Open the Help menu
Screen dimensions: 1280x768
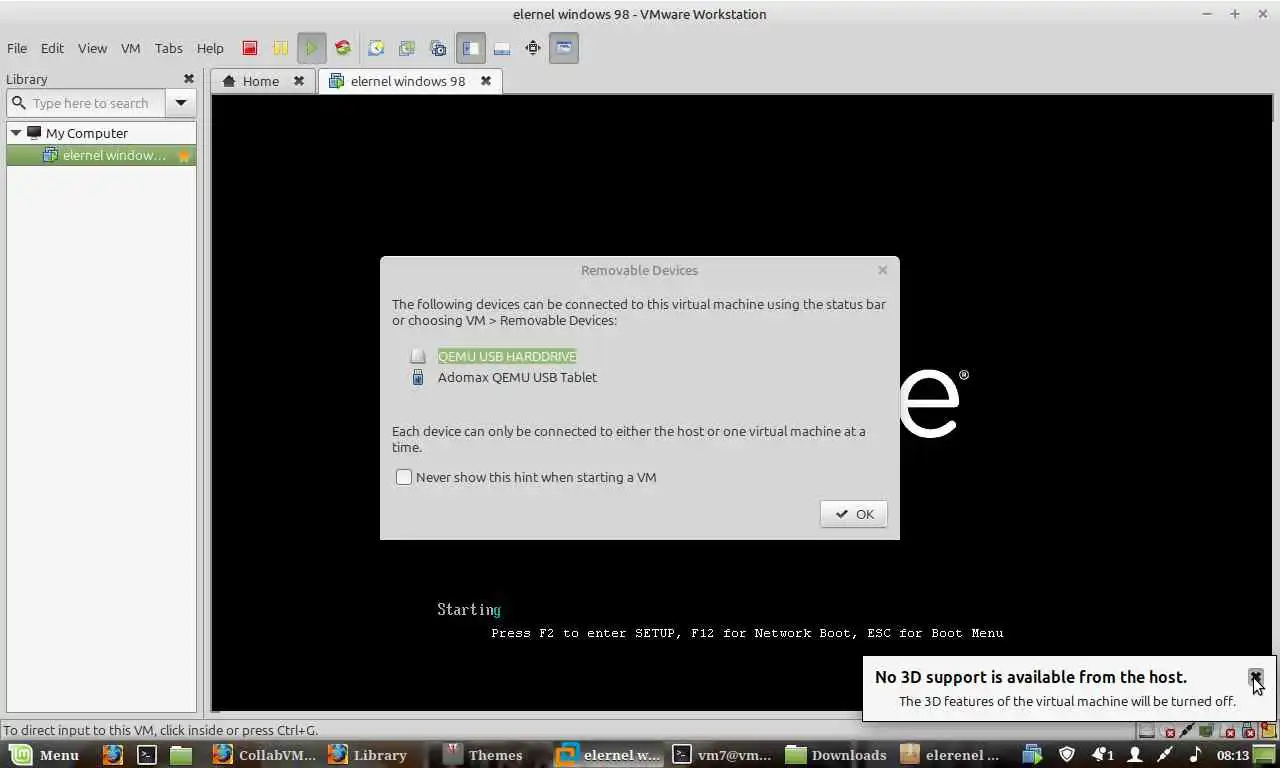click(x=210, y=48)
